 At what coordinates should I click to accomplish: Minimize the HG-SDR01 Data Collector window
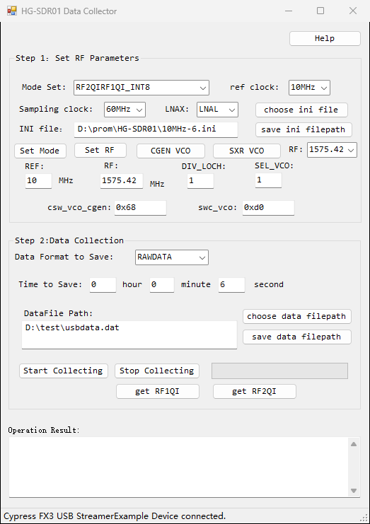(x=289, y=11)
